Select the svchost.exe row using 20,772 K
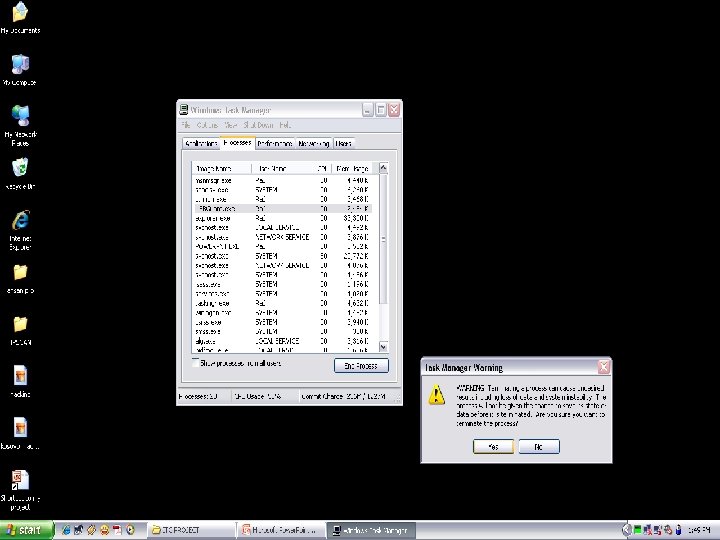 point(282,256)
